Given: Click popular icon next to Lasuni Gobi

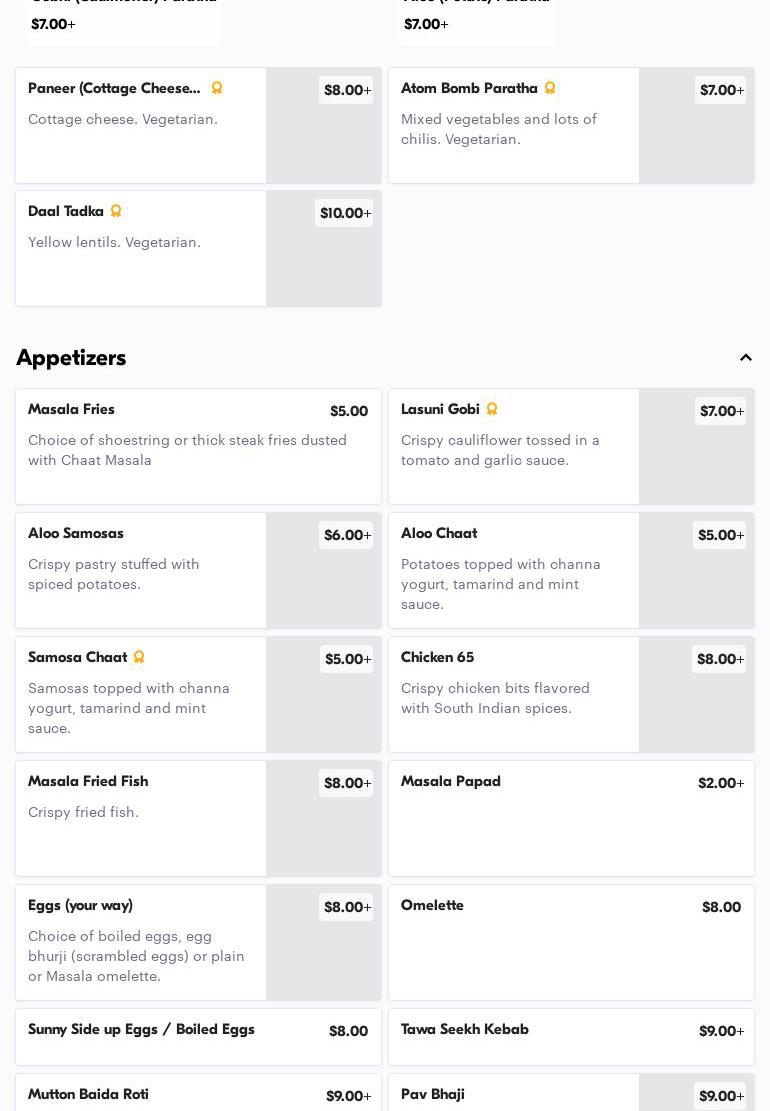Looking at the screenshot, I should tap(492, 409).
